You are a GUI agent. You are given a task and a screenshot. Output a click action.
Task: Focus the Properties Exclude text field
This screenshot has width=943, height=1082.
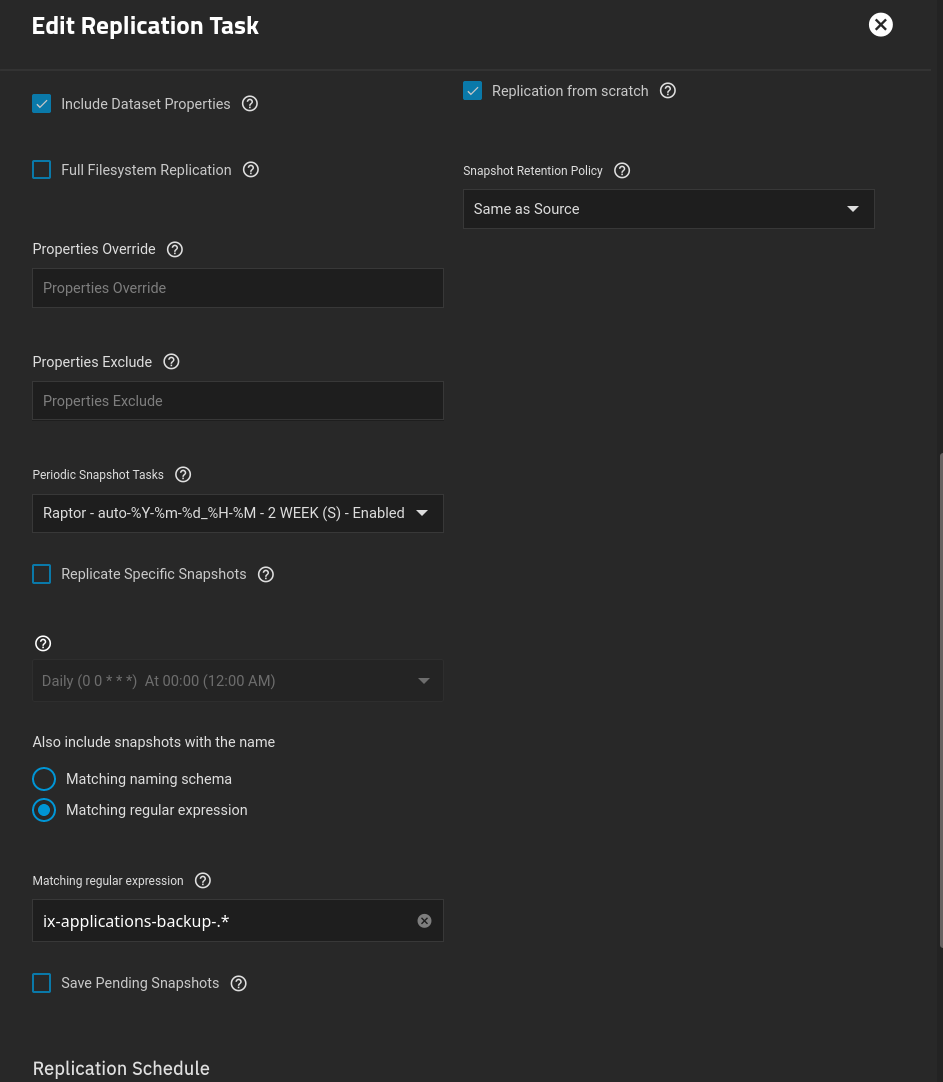pyautogui.click(x=238, y=401)
